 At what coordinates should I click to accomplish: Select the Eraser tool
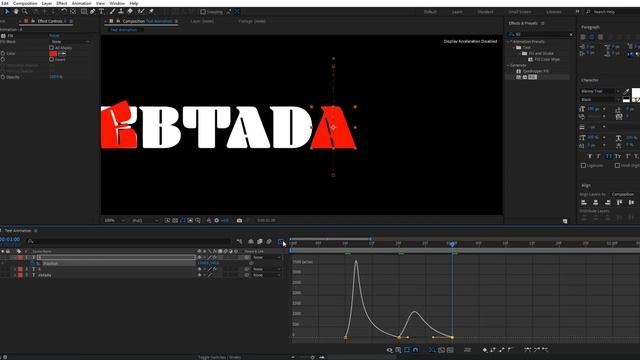pos(130,11)
